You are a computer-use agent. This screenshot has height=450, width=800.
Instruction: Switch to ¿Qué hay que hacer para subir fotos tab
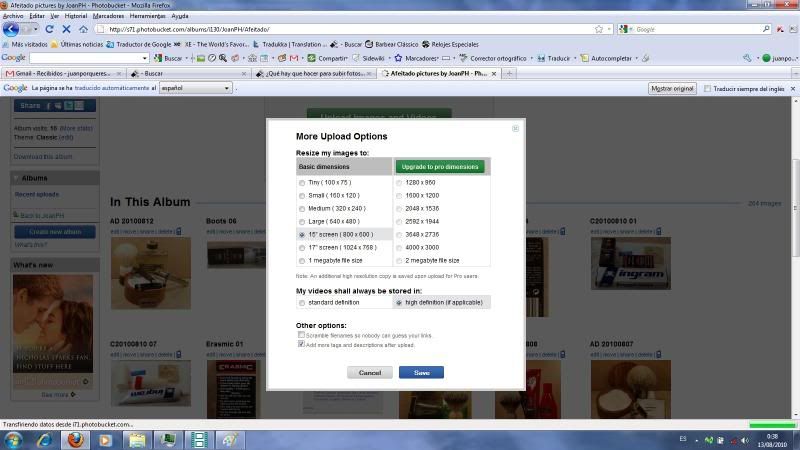click(x=313, y=73)
